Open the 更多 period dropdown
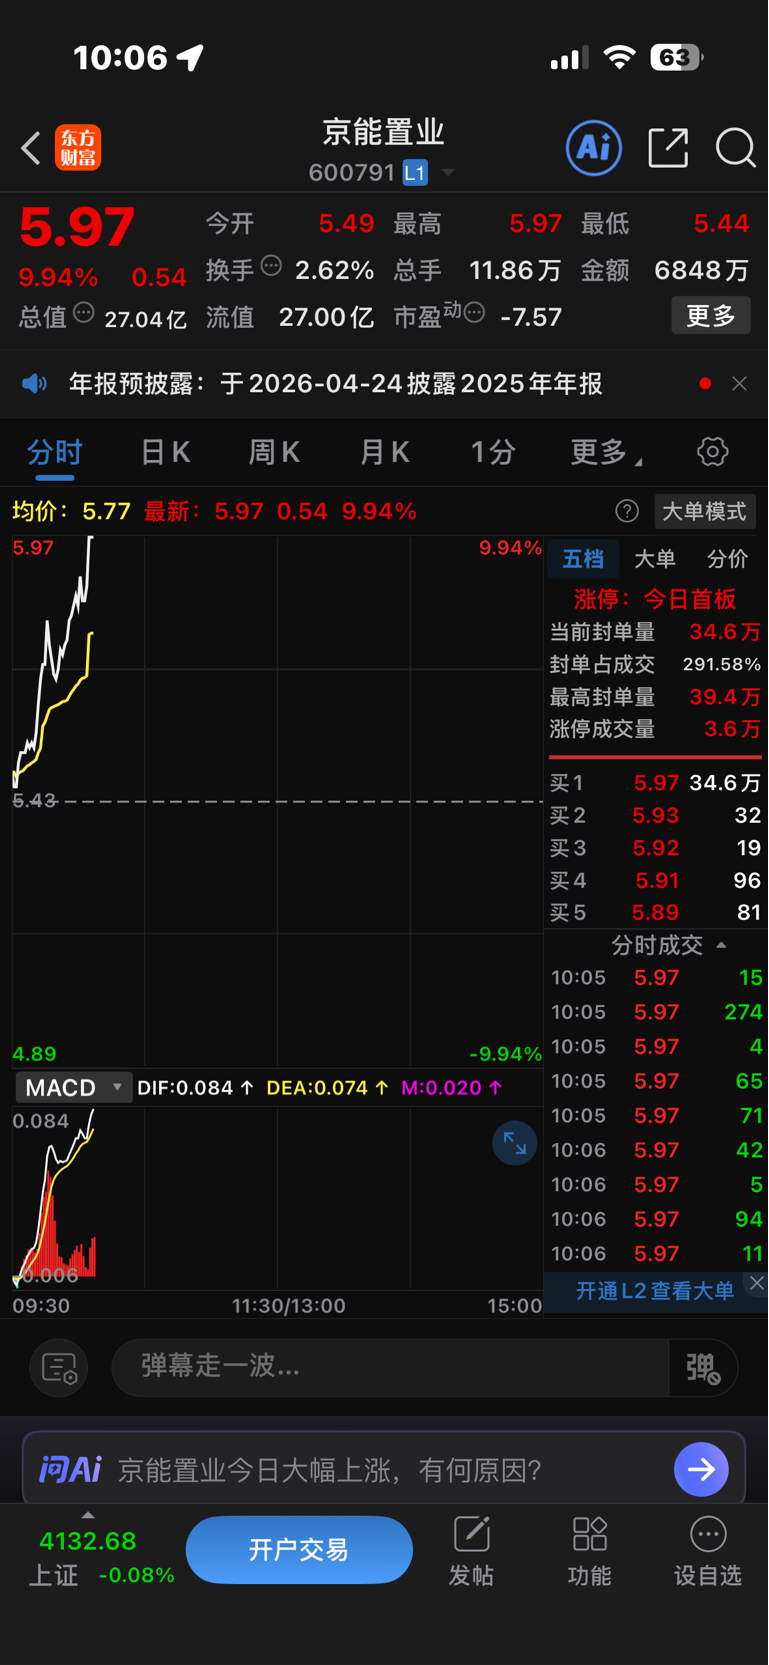Image resolution: width=769 pixels, height=1665 pixels. tap(606, 452)
